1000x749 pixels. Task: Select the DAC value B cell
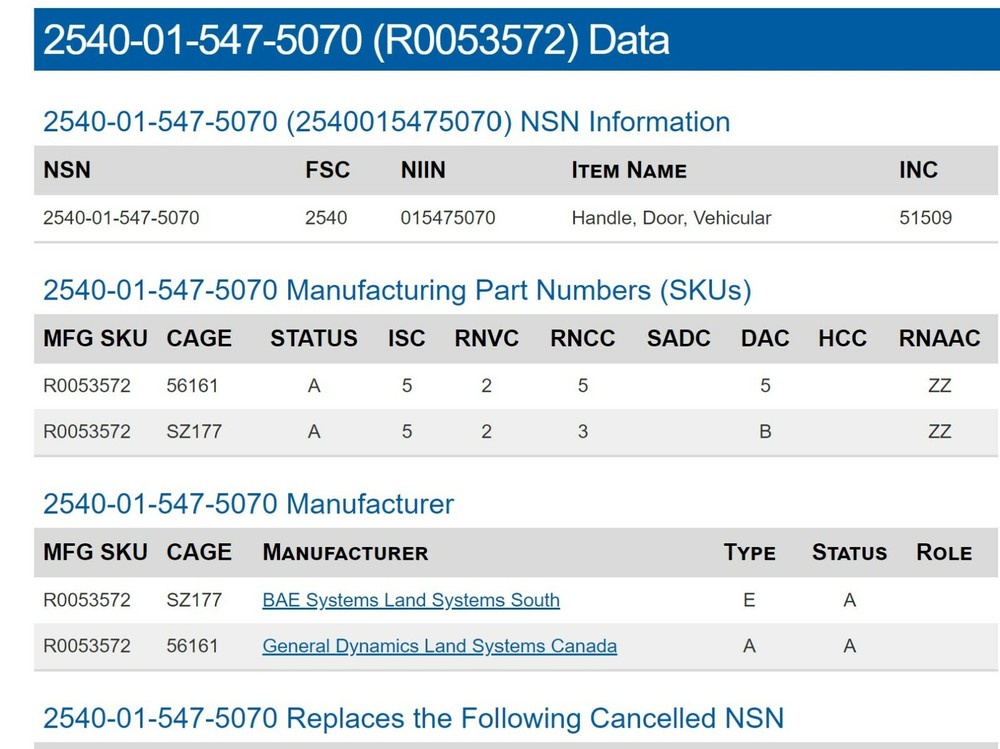[x=765, y=432]
